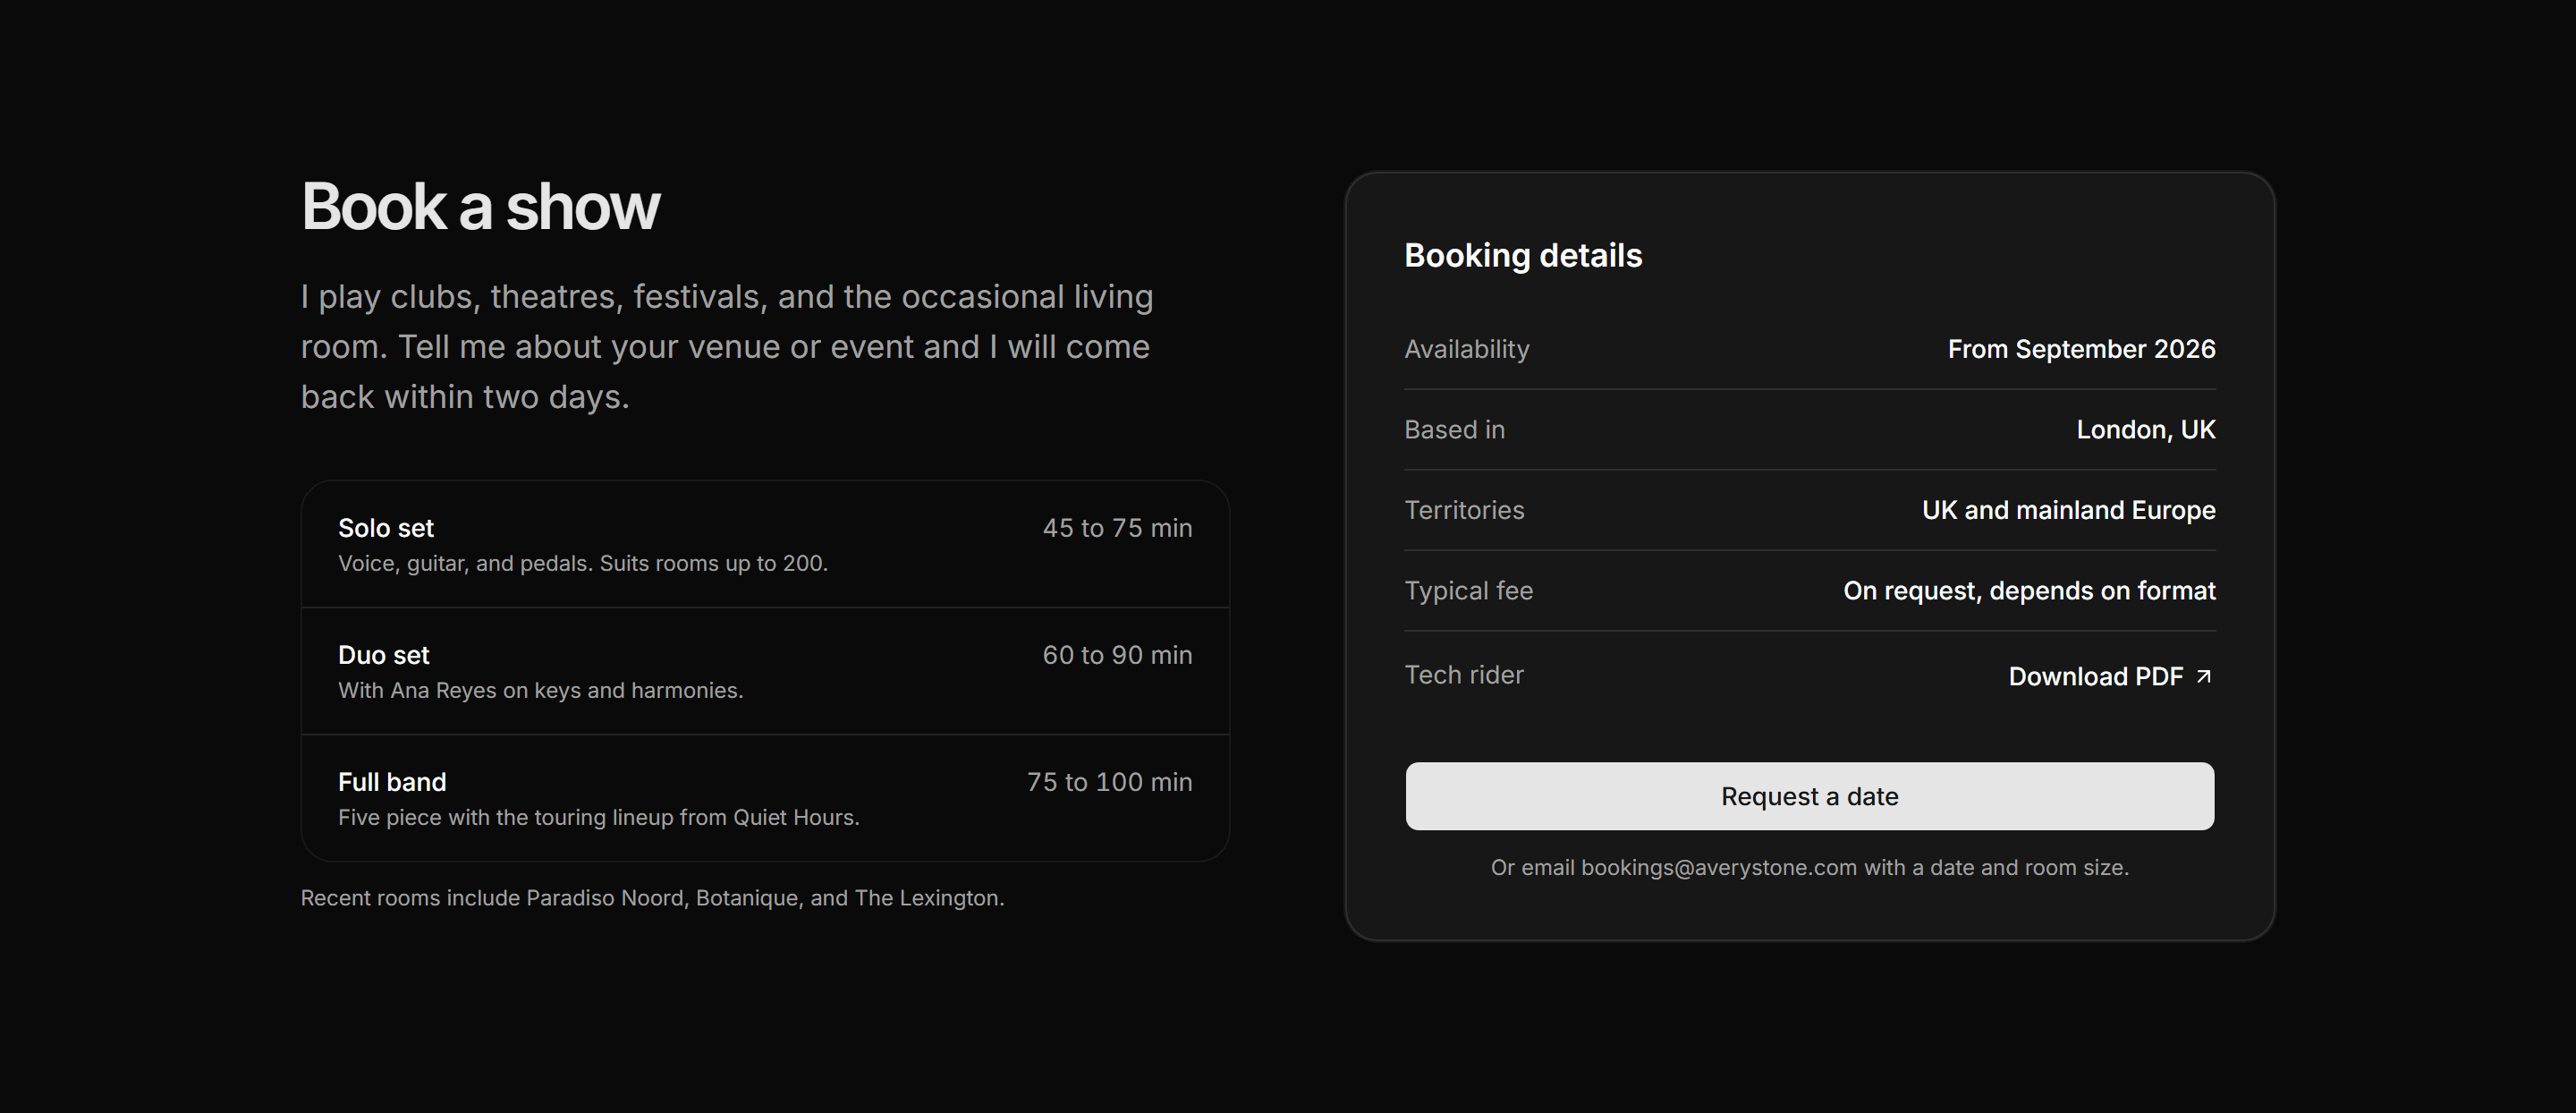Viewport: 2576px width, 1113px height.
Task: Select the Solo set title
Action: pos(386,528)
